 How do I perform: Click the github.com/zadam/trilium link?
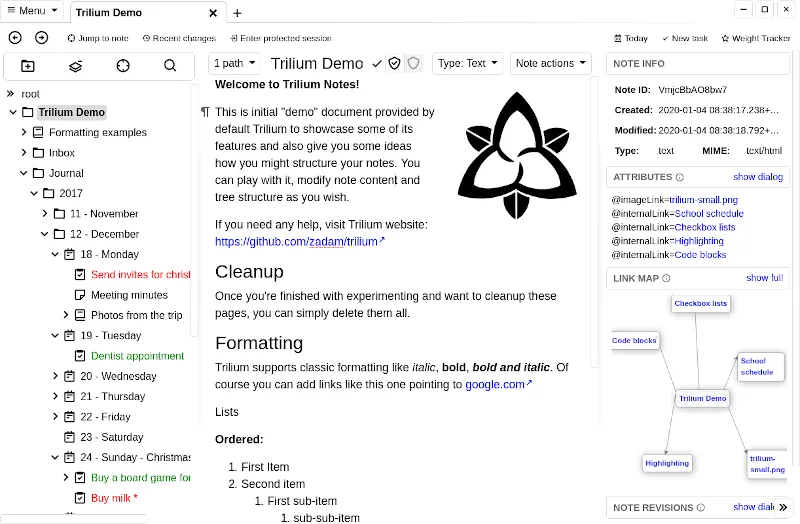pos(297,242)
